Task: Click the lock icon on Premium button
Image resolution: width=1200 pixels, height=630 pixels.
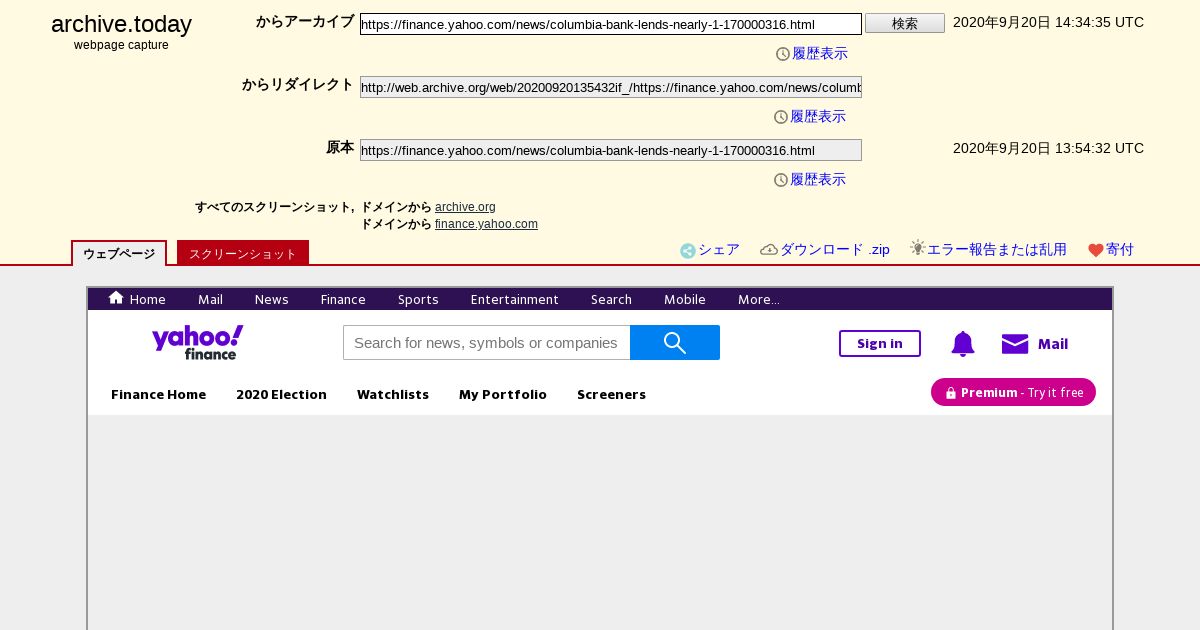Action: (951, 393)
